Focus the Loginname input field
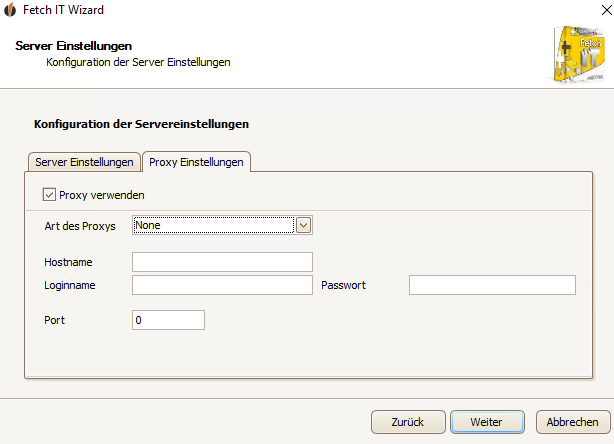614x444 pixels. point(222,285)
